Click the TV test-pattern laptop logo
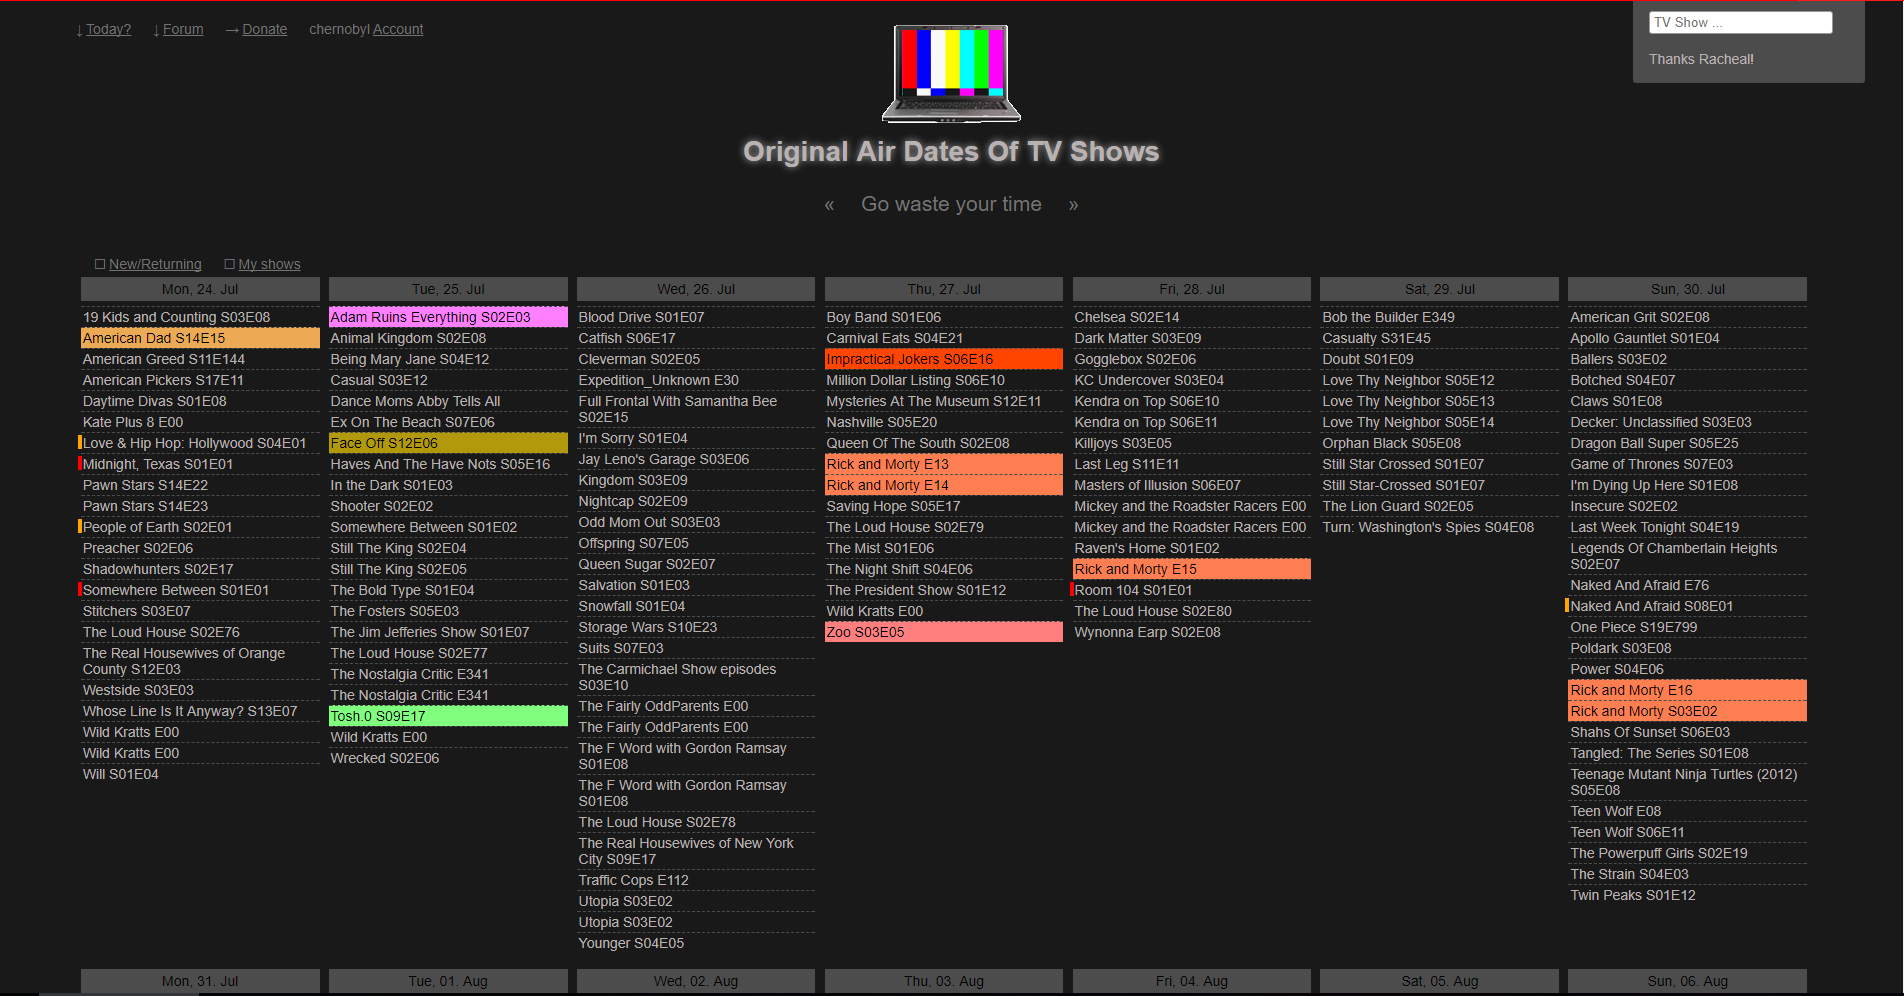Viewport: 1904px width, 996px height. click(951, 74)
